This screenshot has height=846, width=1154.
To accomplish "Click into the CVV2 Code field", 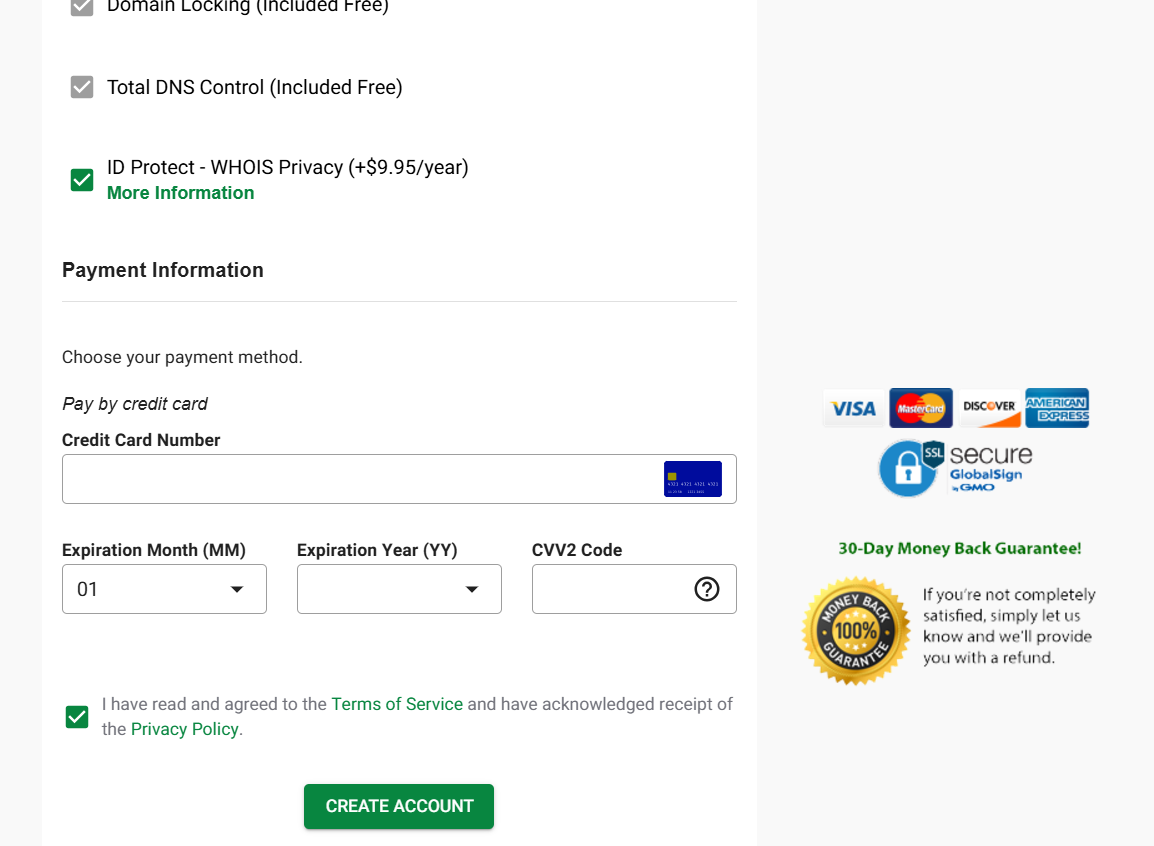I will click(x=612, y=589).
